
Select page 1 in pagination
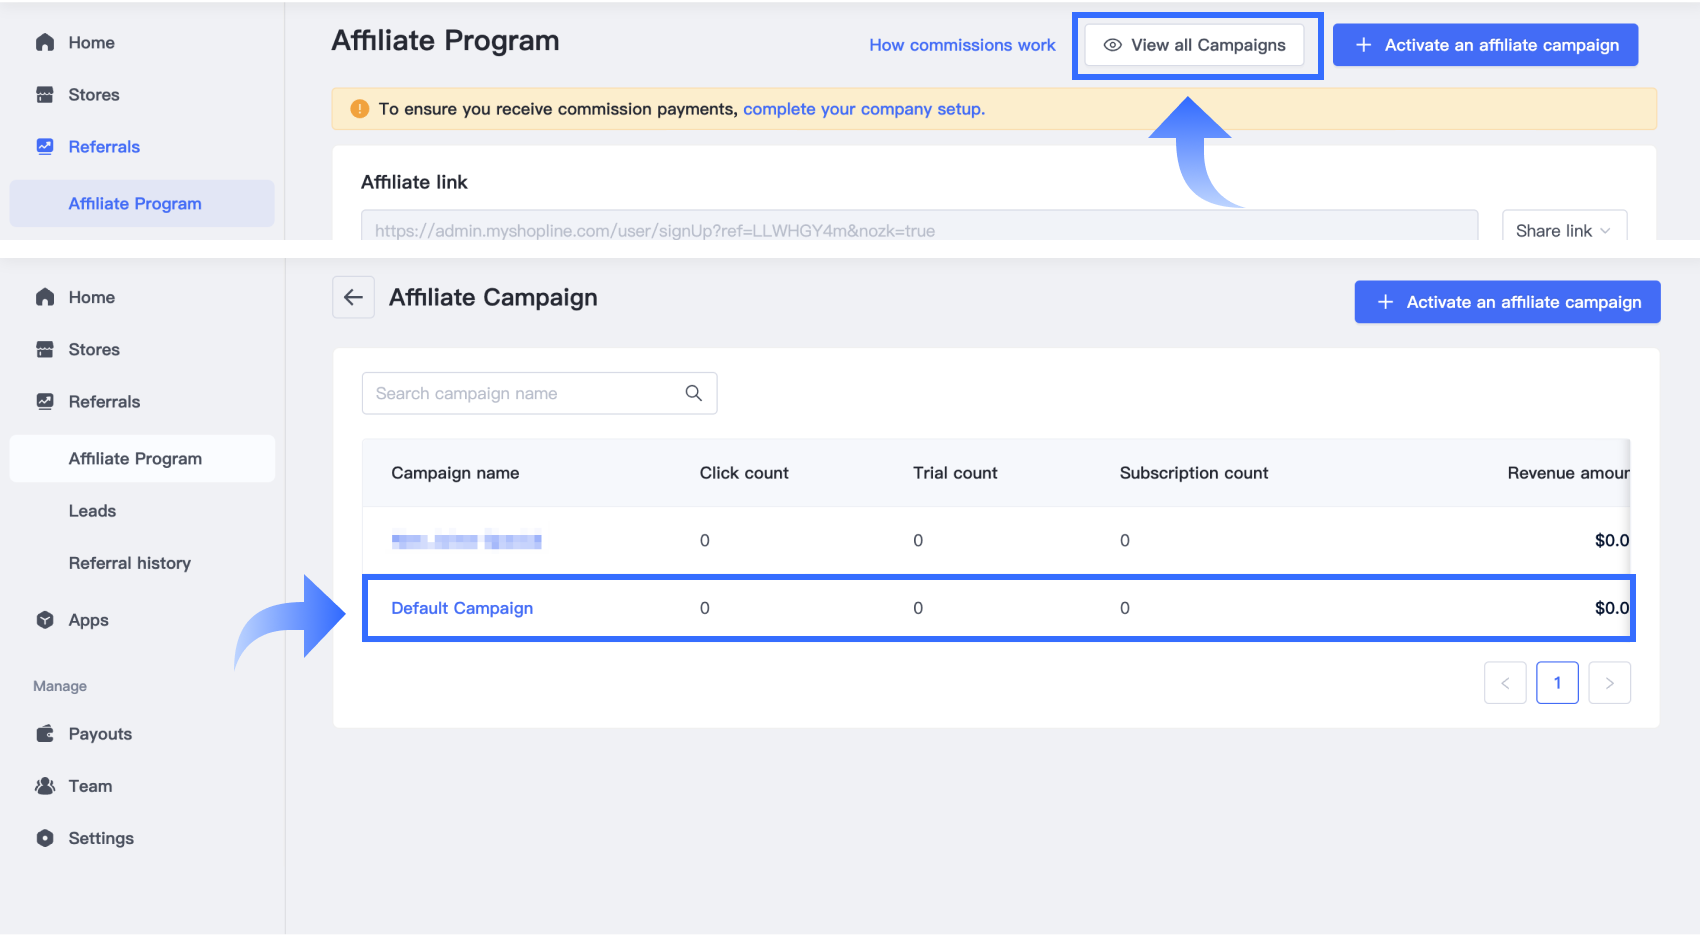[x=1557, y=683]
